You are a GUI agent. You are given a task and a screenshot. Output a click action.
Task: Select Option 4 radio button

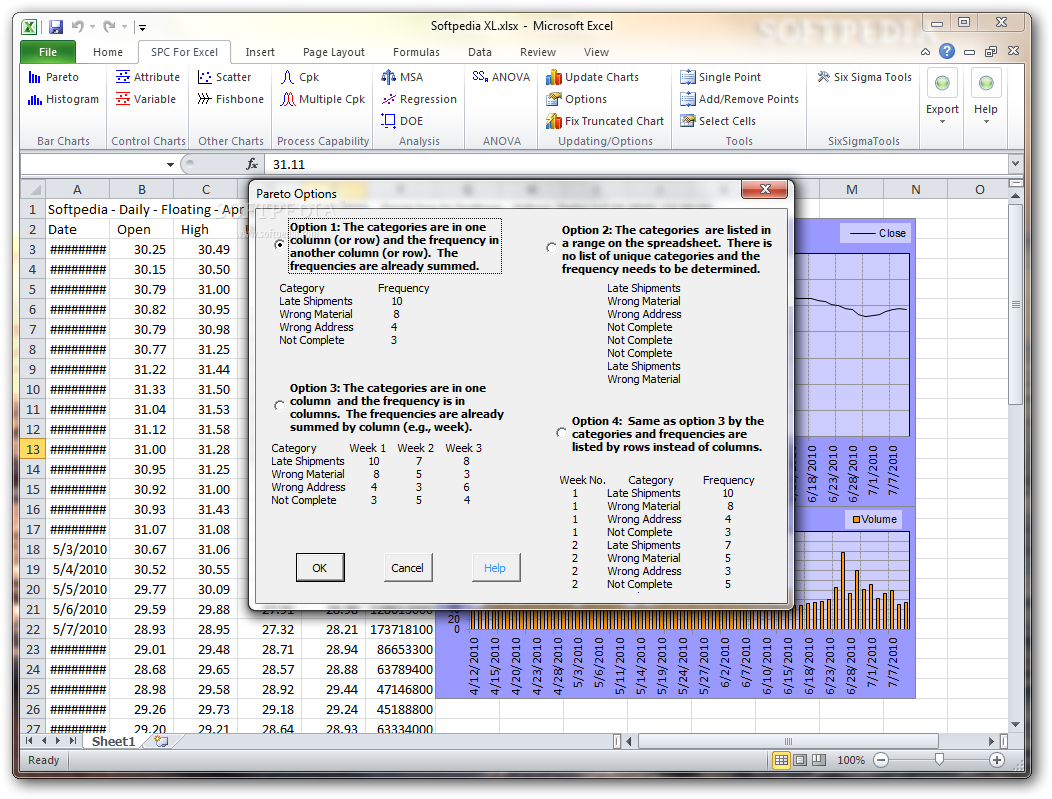pos(562,433)
